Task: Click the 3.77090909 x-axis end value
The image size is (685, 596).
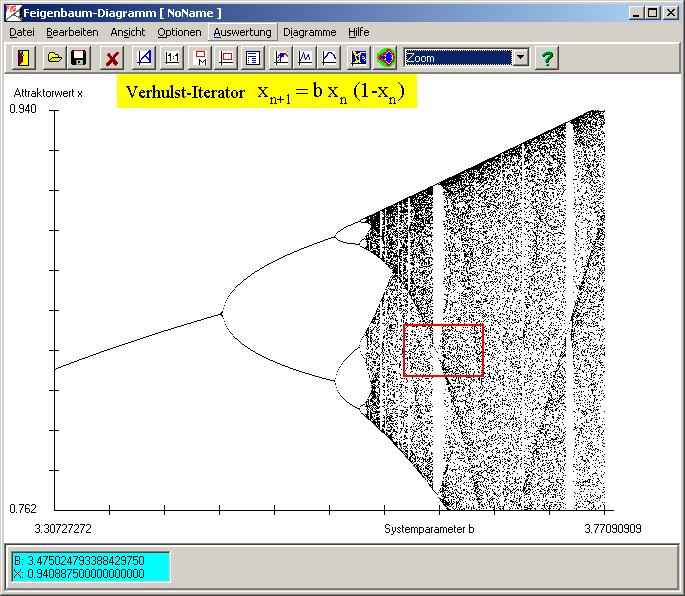Action: (x=613, y=529)
